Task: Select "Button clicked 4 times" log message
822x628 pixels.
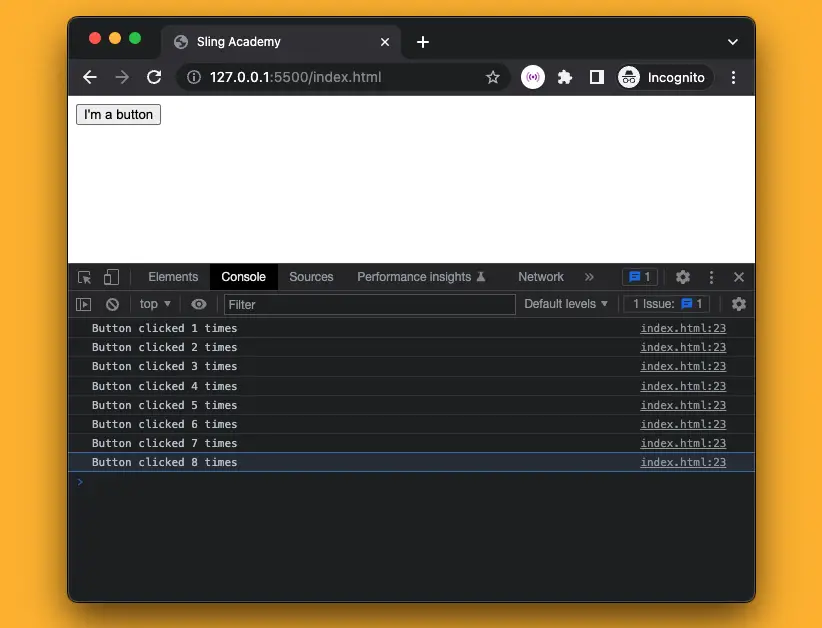Action: point(165,386)
